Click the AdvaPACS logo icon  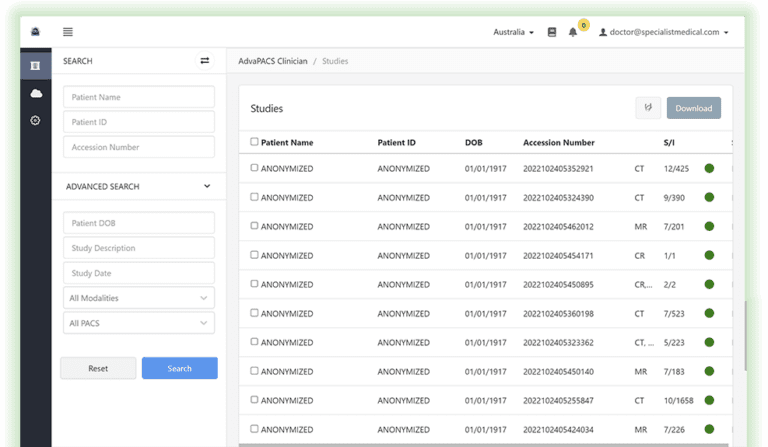point(36,32)
